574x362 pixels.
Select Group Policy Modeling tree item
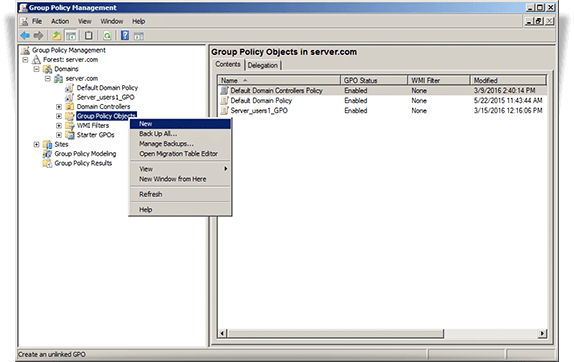(85, 154)
